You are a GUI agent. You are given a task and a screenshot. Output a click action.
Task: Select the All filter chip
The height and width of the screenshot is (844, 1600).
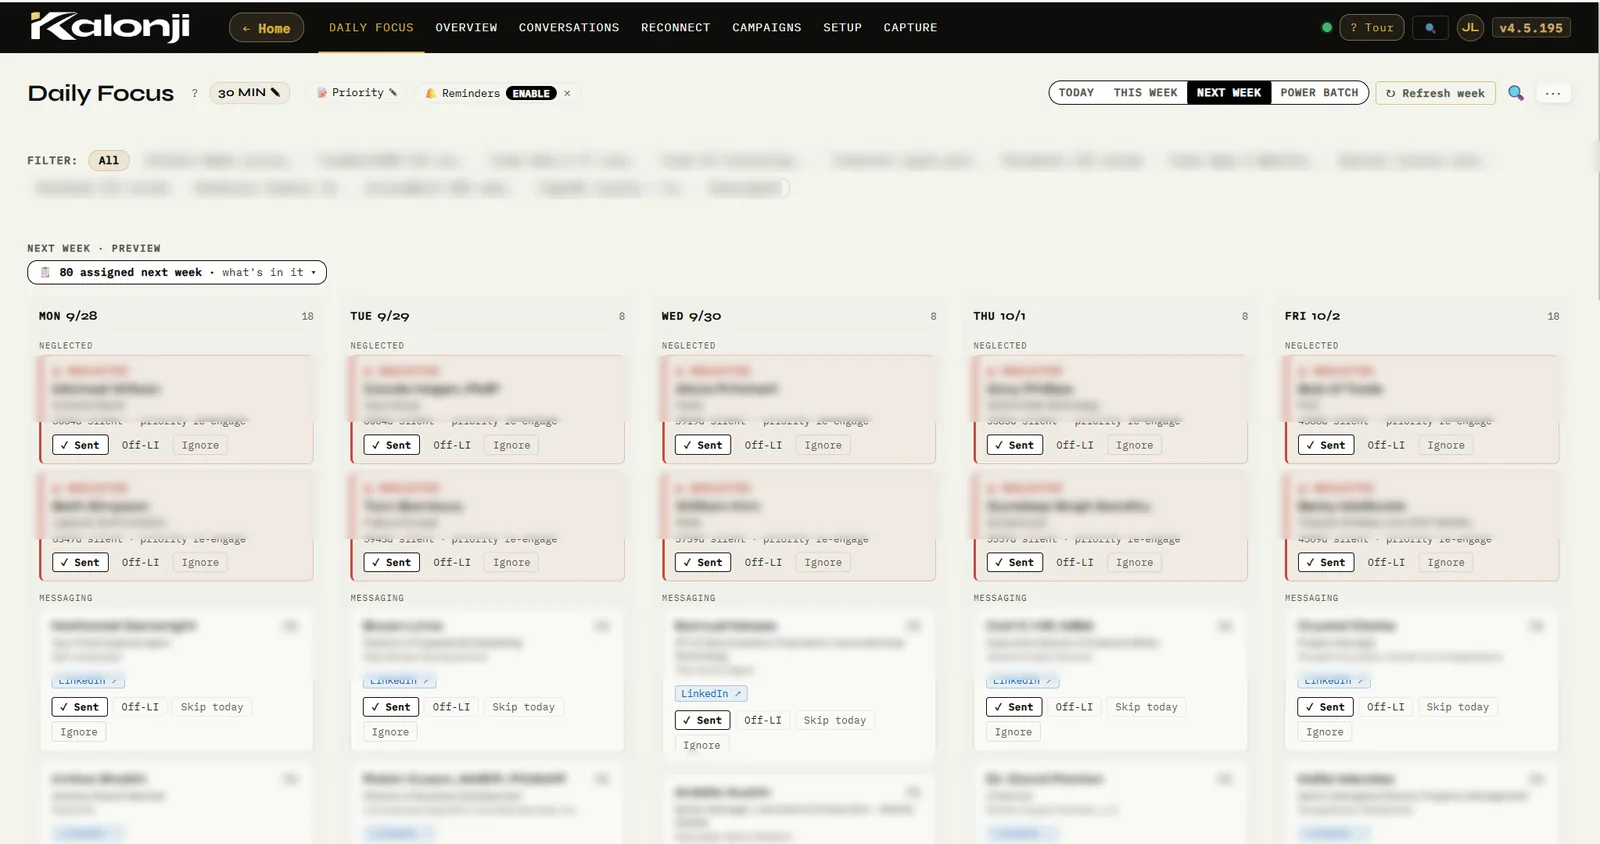tap(109, 160)
